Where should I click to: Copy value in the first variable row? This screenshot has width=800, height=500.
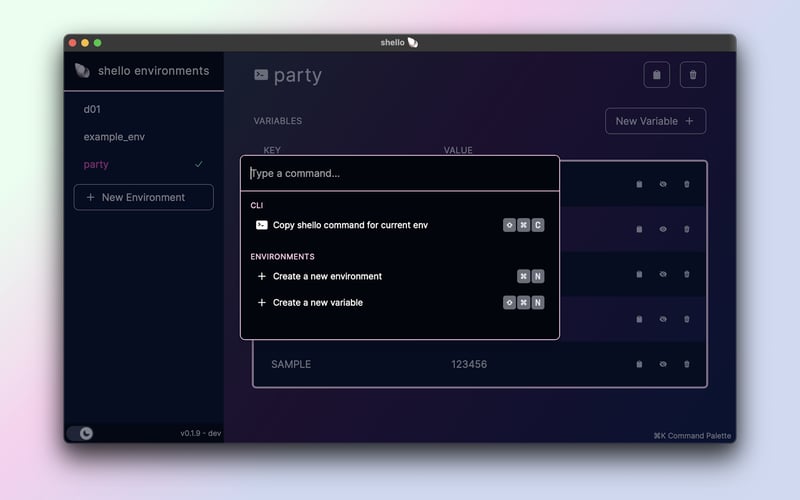(639, 184)
